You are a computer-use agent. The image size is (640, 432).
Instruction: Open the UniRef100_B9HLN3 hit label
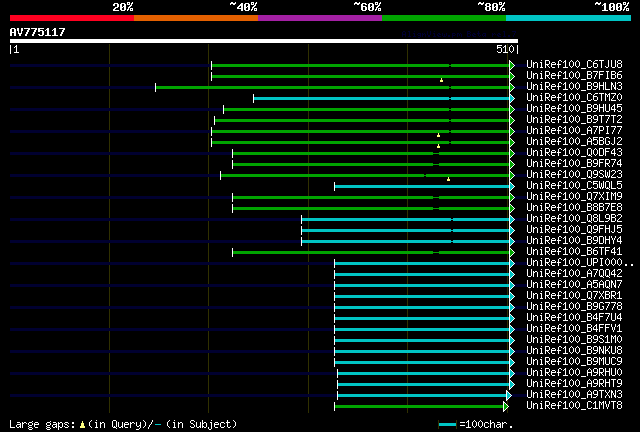(x=574, y=87)
